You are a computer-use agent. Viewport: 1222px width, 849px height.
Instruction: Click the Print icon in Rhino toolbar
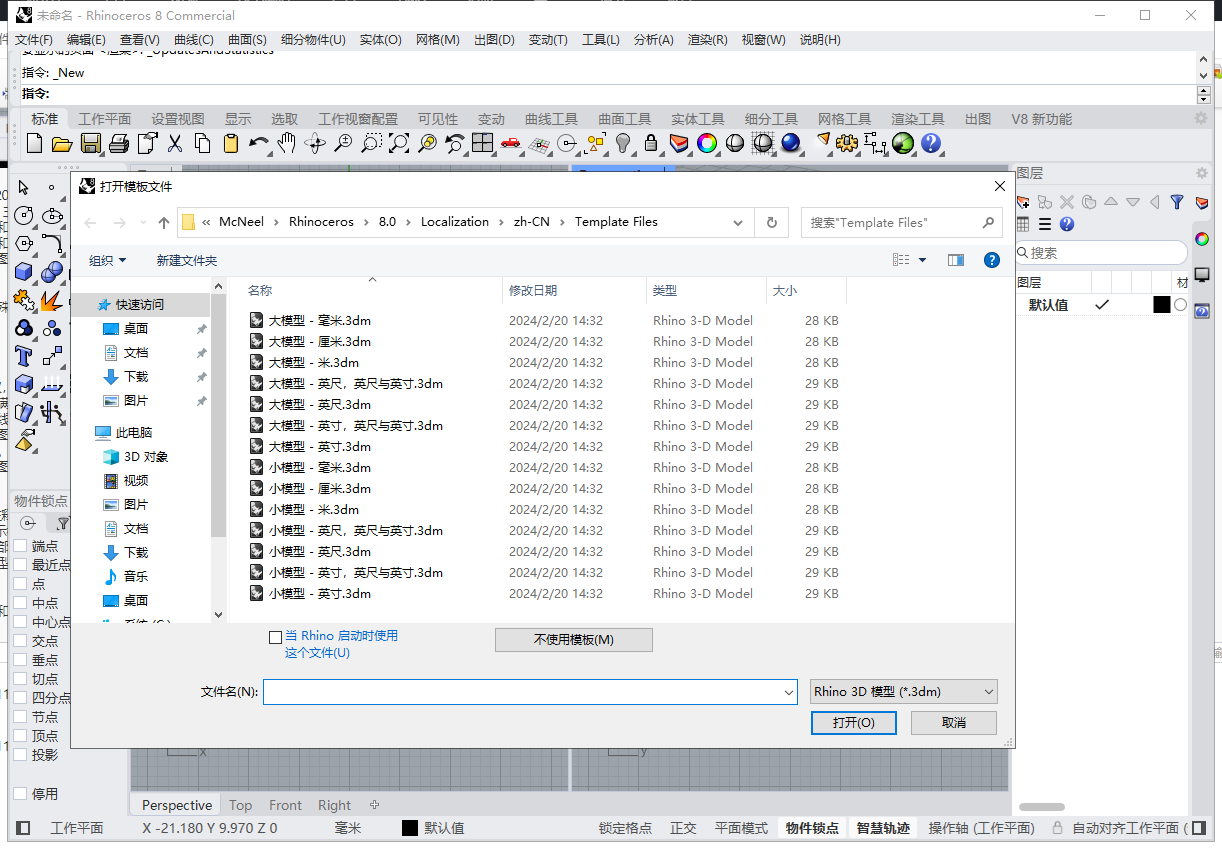pos(119,143)
